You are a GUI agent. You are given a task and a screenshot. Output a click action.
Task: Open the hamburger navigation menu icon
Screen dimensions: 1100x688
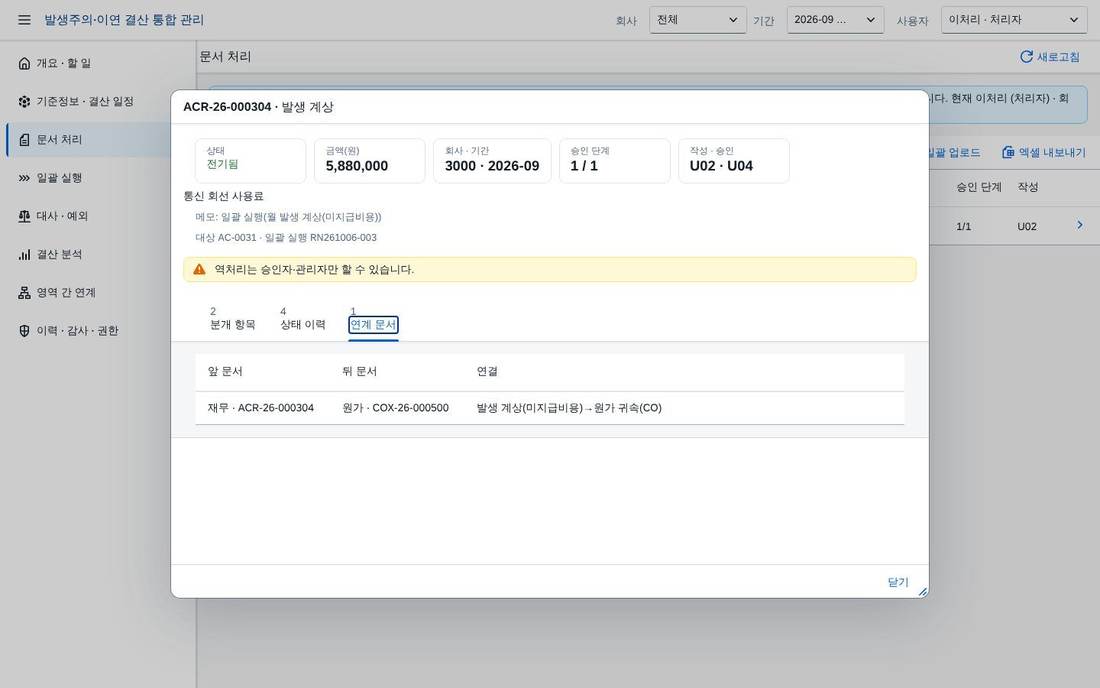coord(25,20)
